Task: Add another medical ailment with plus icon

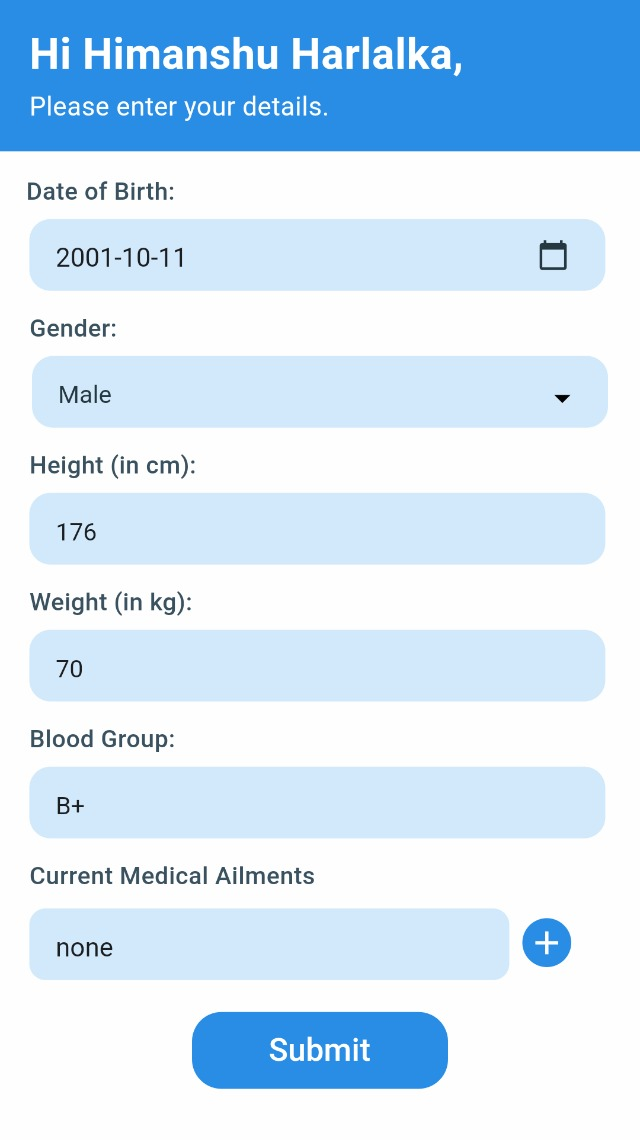Action: pyautogui.click(x=547, y=943)
